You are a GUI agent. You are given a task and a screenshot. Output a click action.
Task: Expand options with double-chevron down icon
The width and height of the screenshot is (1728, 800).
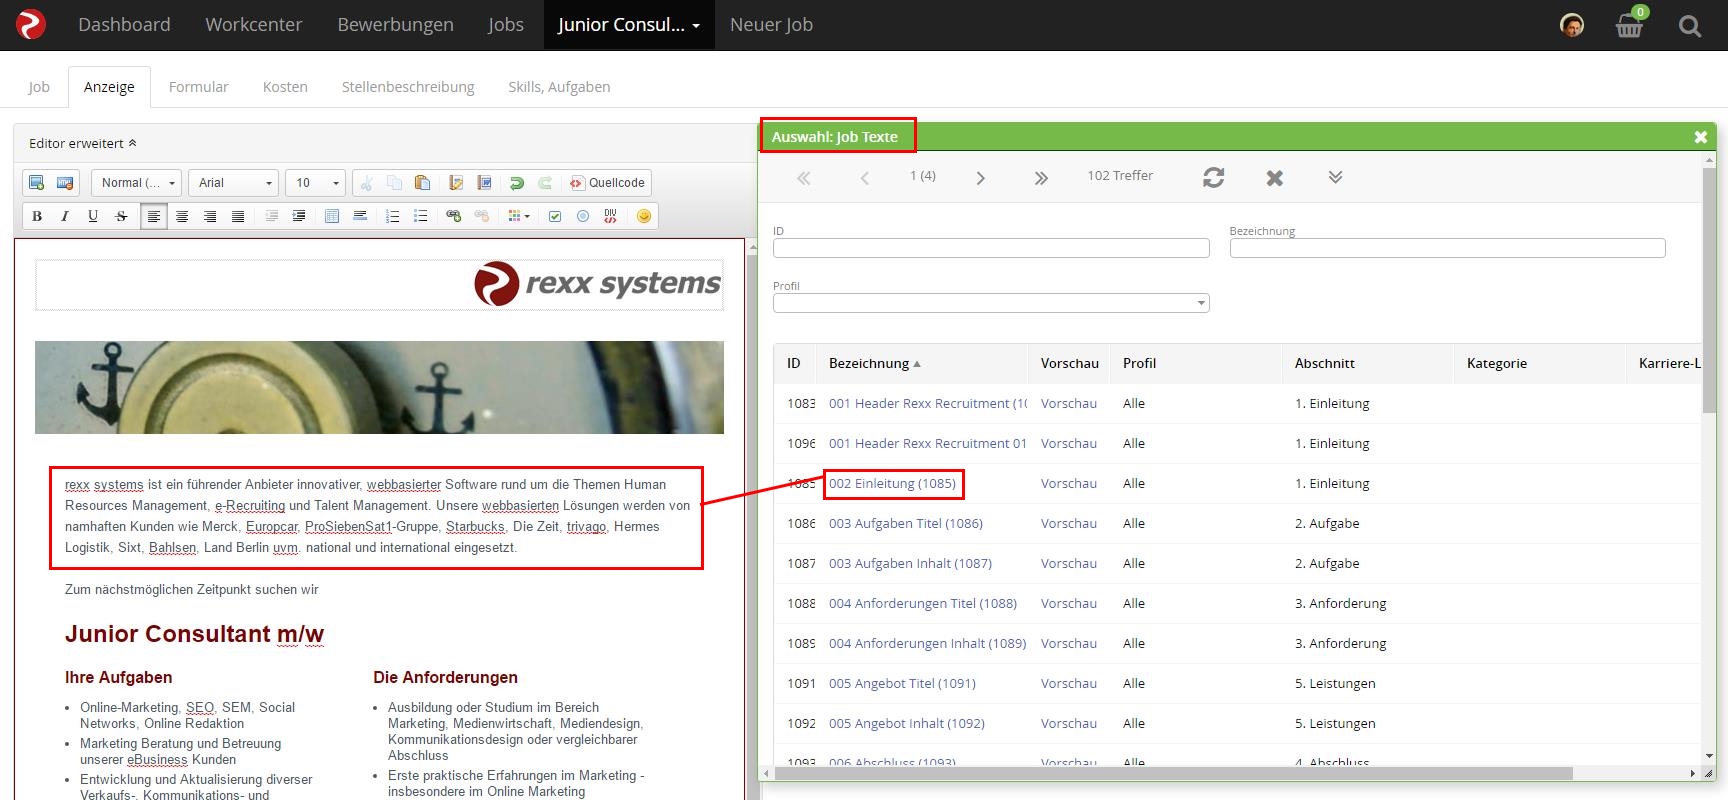1335,177
